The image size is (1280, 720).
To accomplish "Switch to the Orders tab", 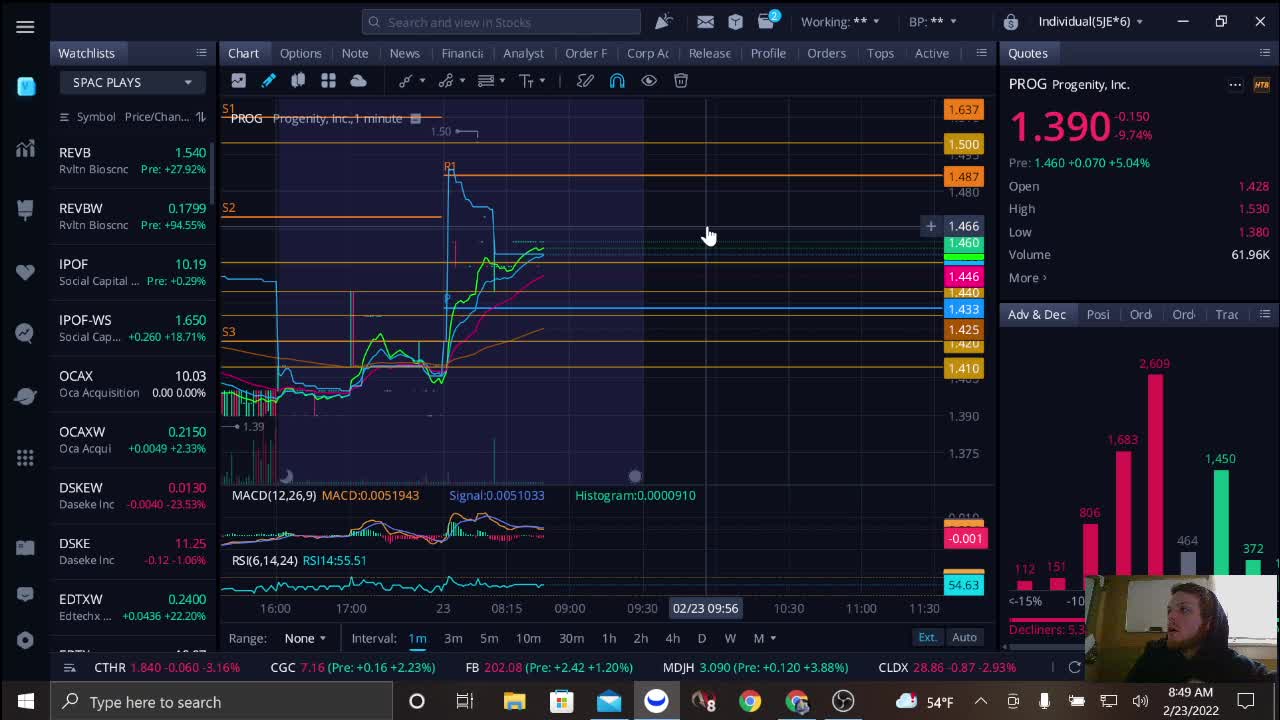I will click(826, 53).
